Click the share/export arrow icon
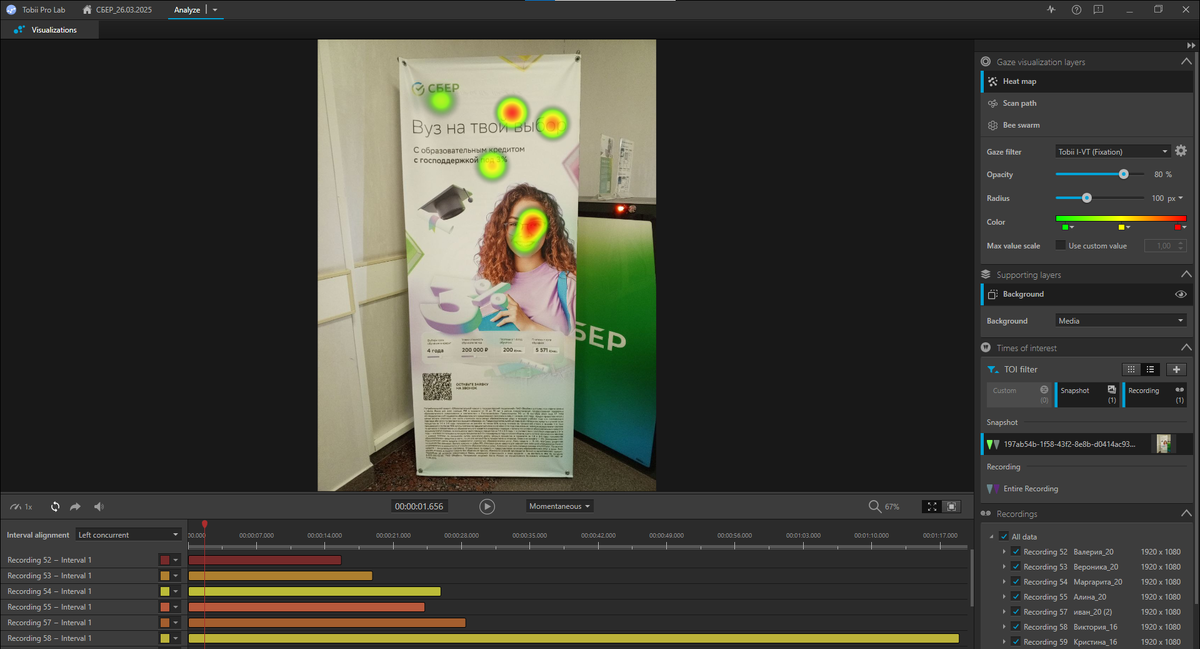Viewport: 1200px width, 649px height. point(75,507)
